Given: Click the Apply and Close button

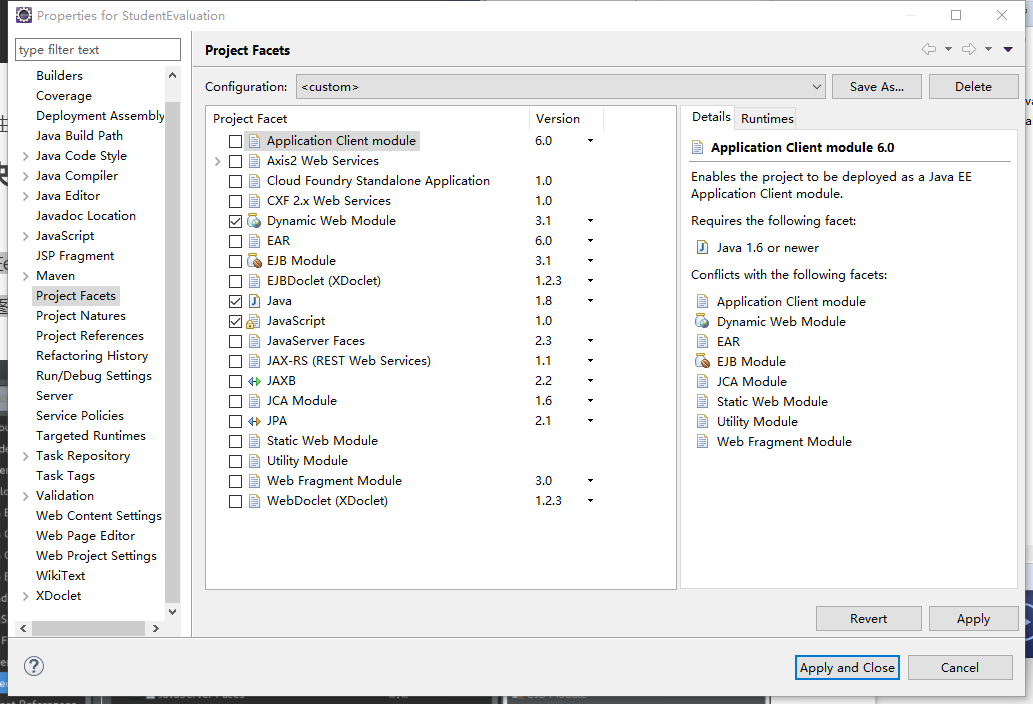Looking at the screenshot, I should tap(847, 668).
